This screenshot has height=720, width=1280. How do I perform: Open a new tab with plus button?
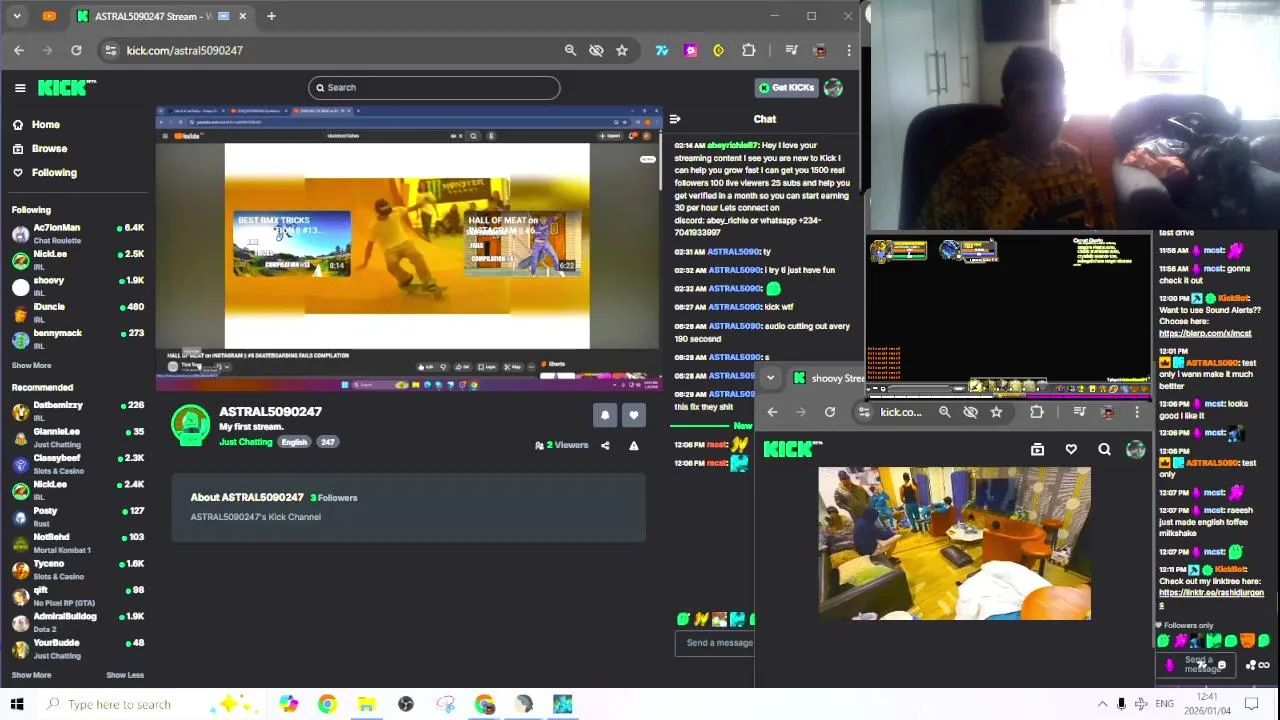271,16
